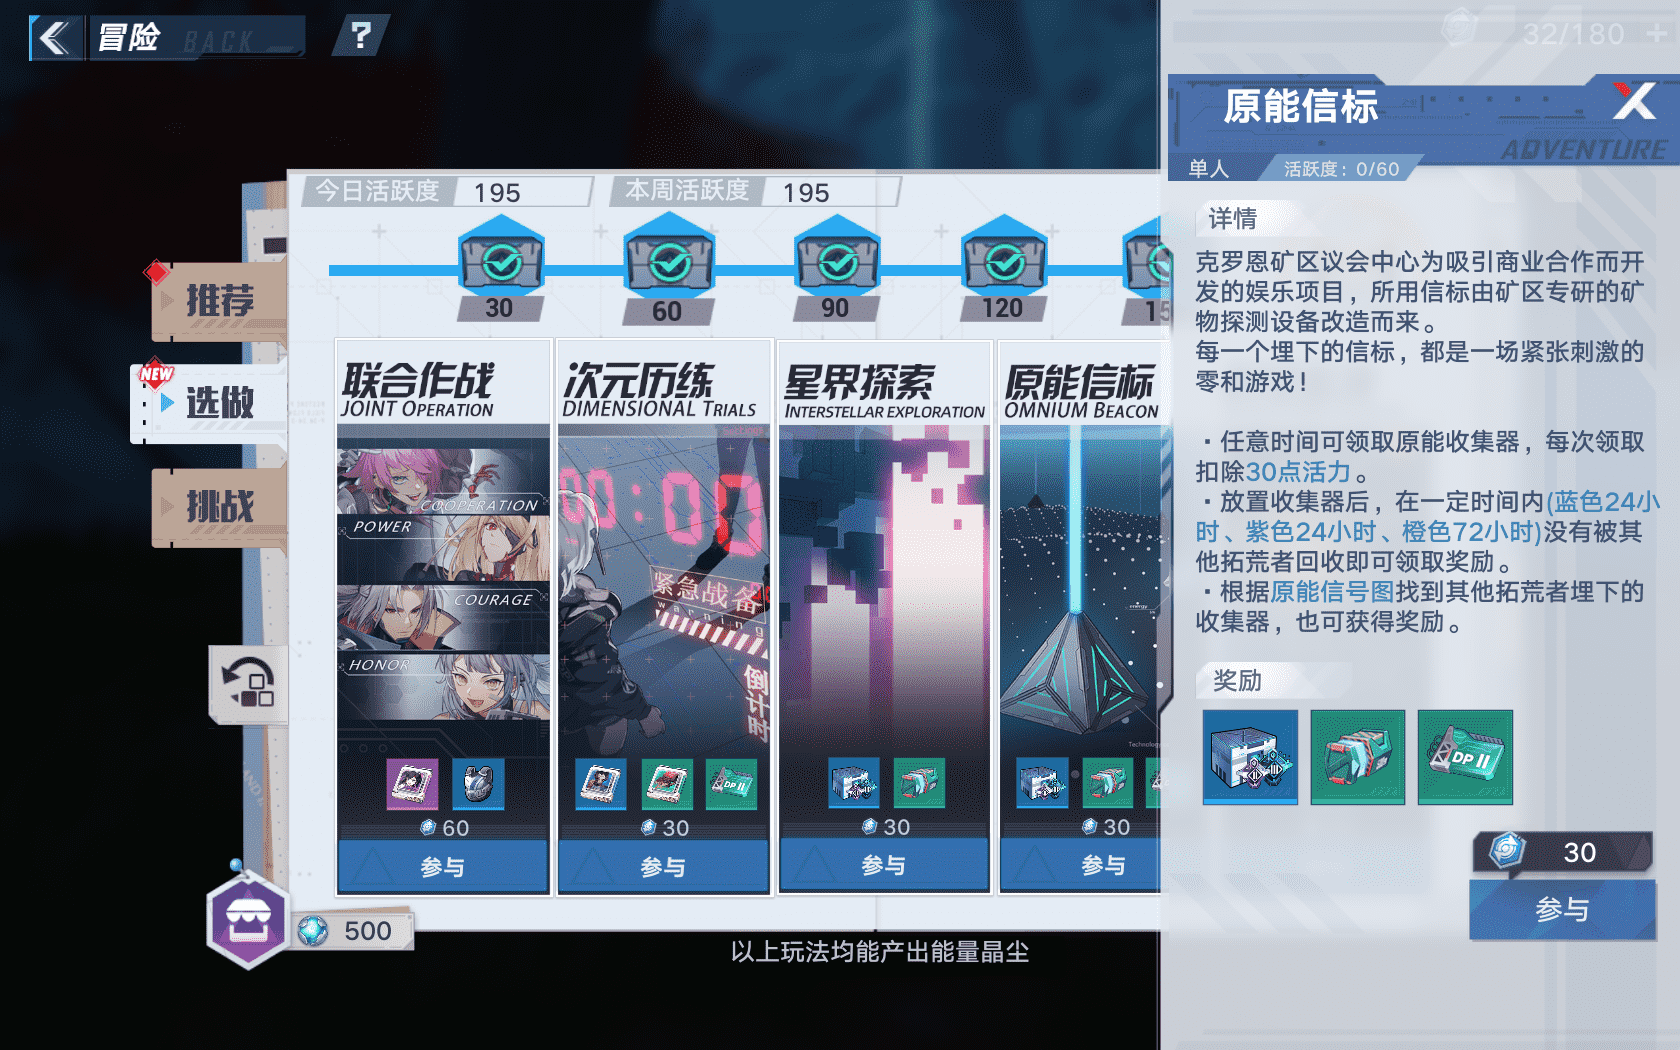
Task: Open the question mark help icon
Action: coord(361,36)
